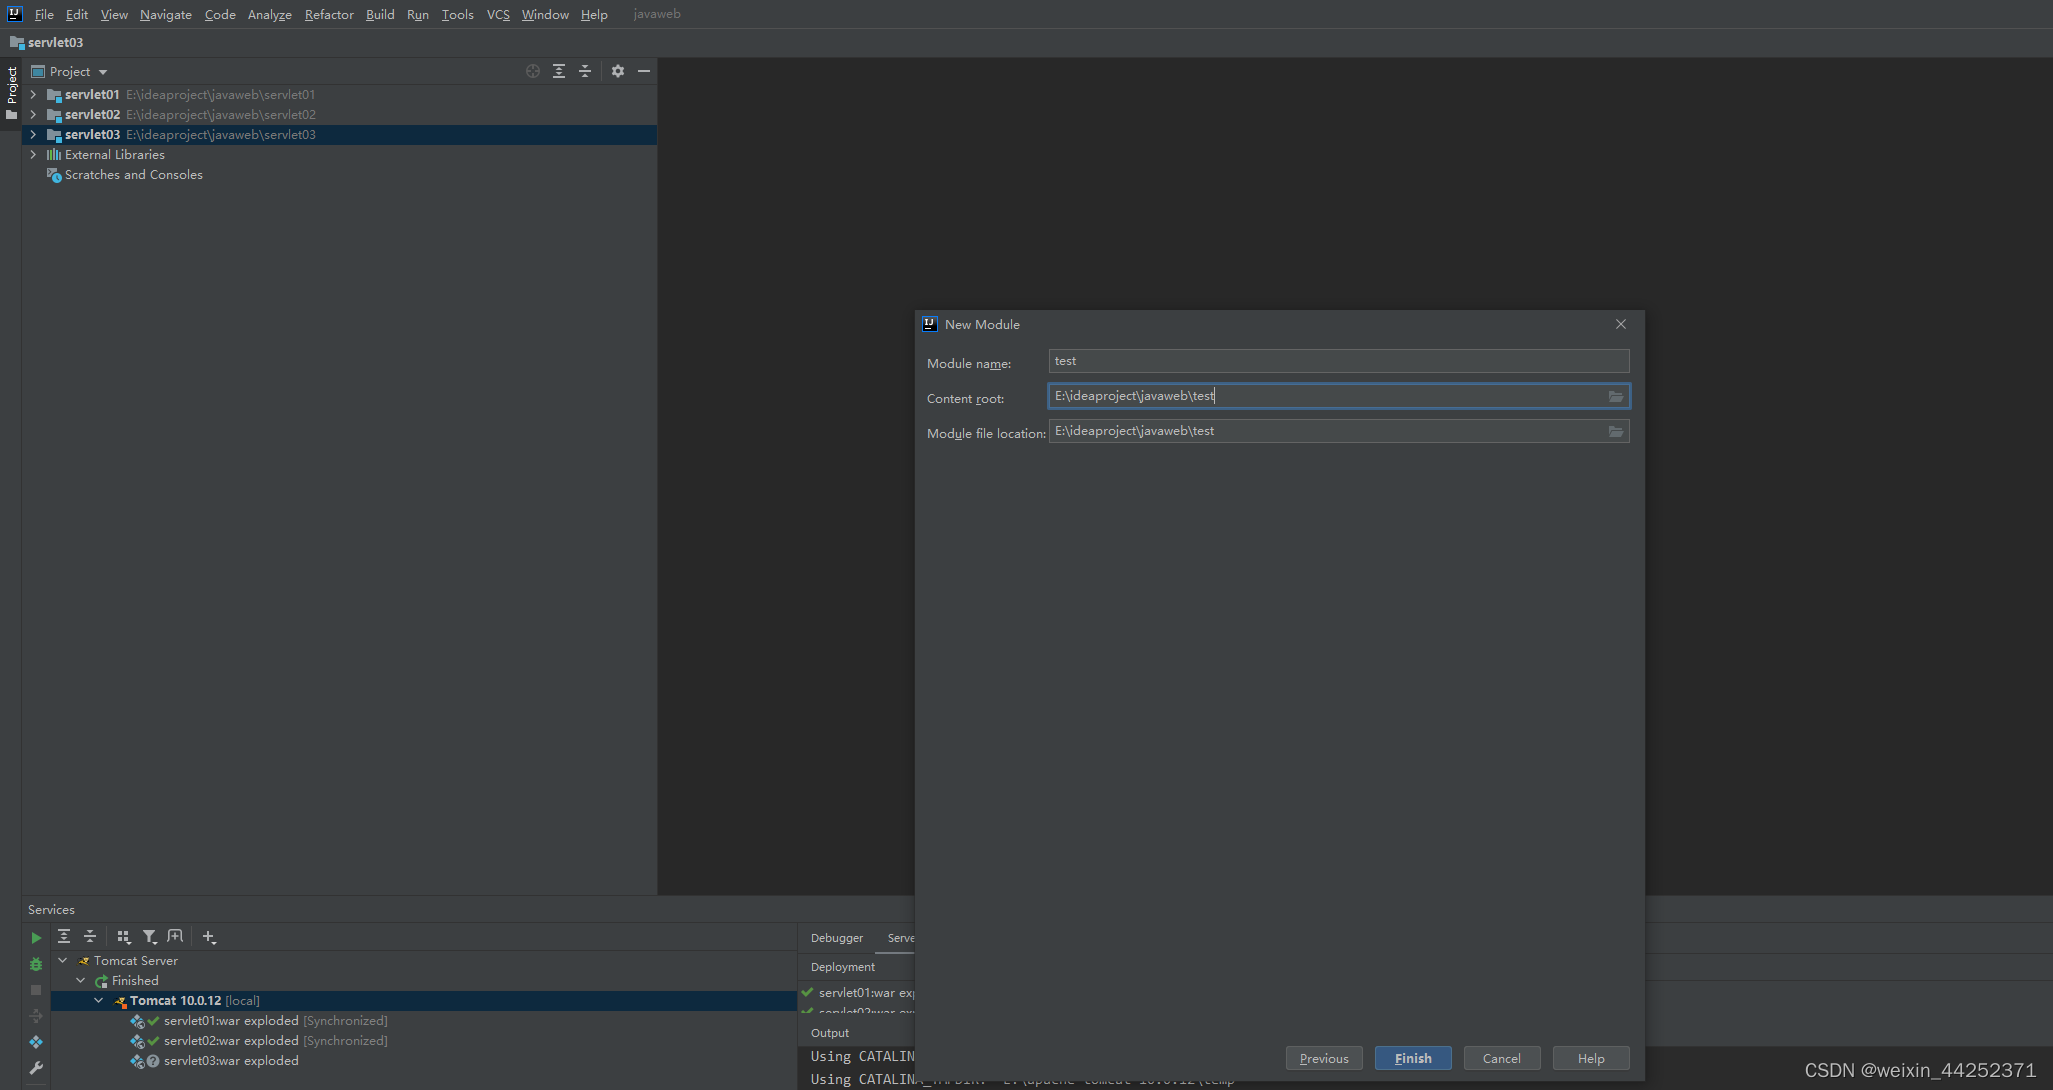Browse folder icon for Content root field
Viewport: 2053px width, 1090px height.
point(1615,397)
